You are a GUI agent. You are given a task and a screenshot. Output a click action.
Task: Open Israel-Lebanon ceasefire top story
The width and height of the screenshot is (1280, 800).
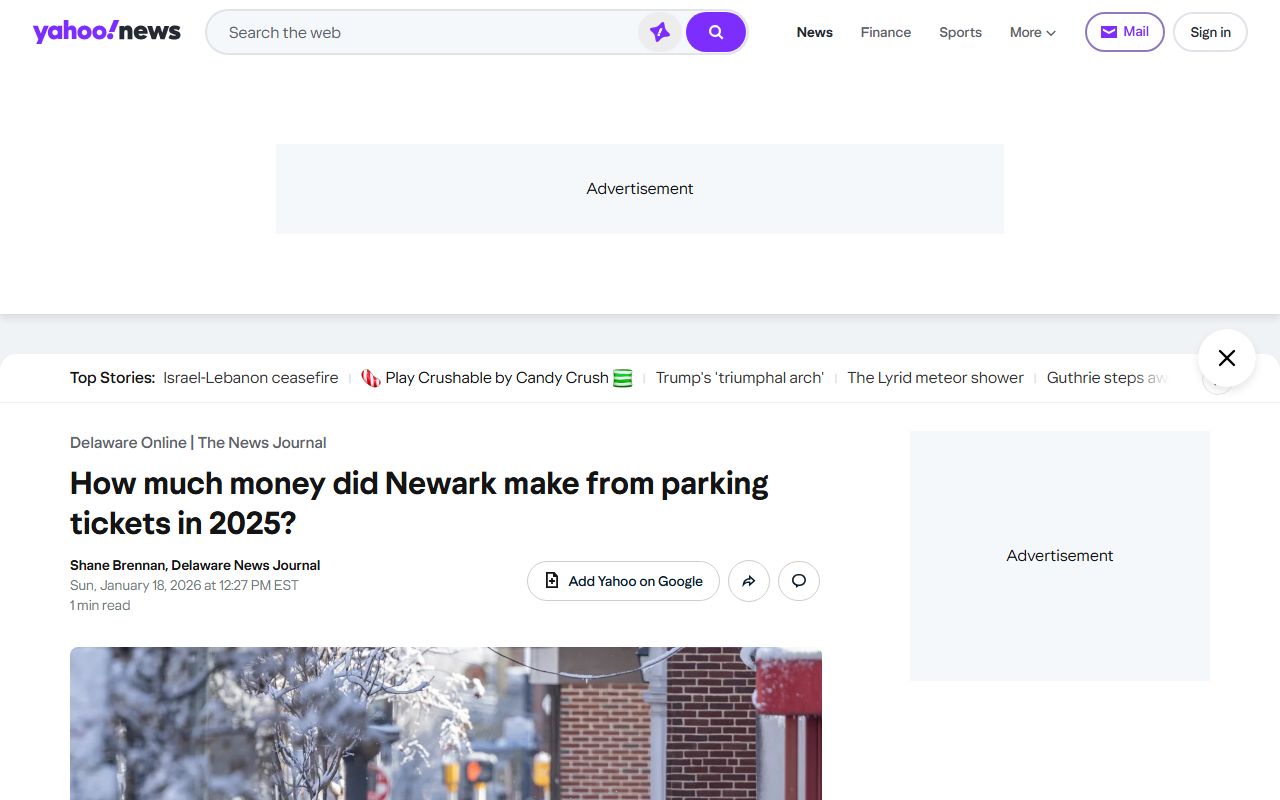[251, 378]
